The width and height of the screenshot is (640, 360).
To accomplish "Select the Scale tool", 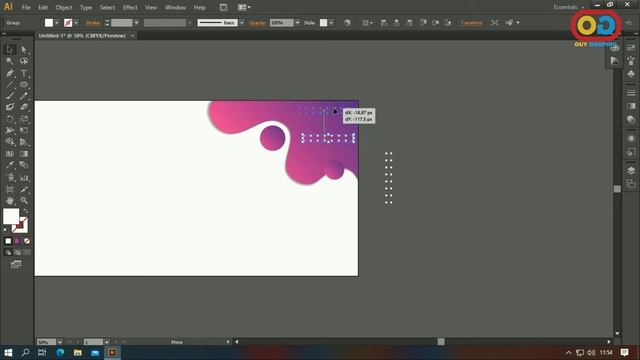I will tap(24, 119).
